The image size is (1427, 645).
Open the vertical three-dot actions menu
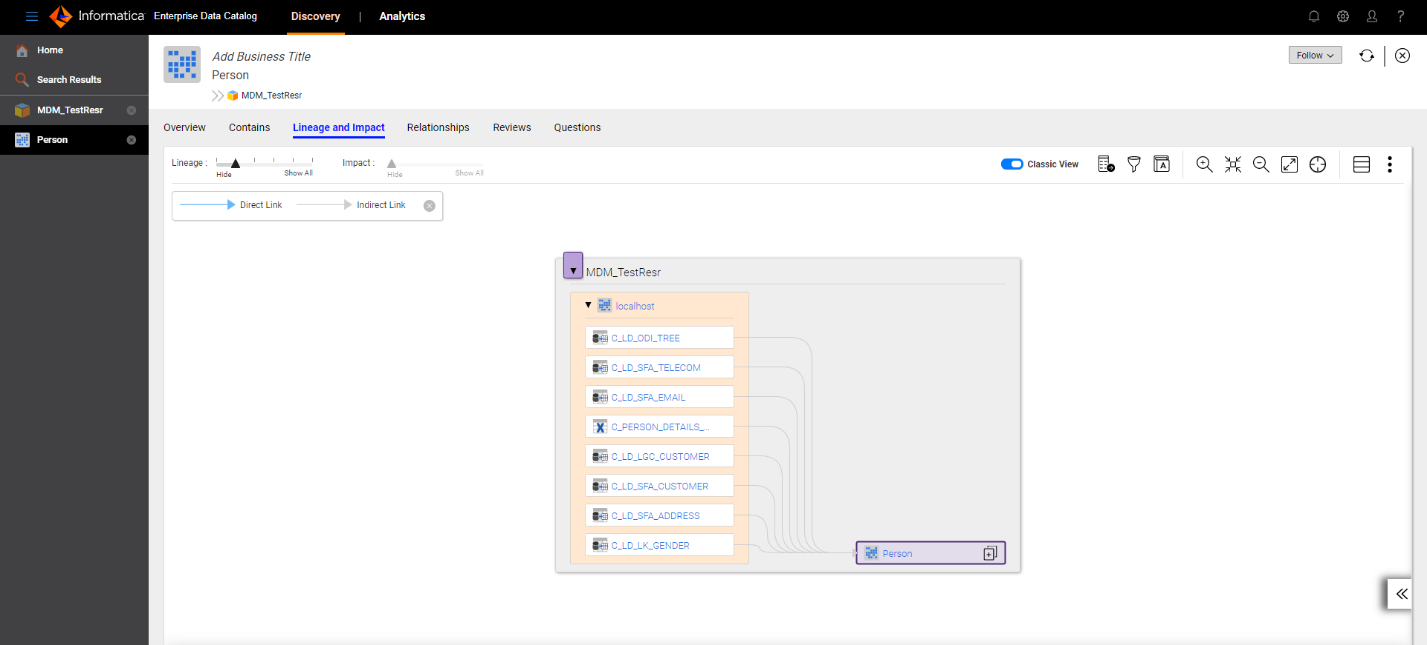coord(1389,164)
